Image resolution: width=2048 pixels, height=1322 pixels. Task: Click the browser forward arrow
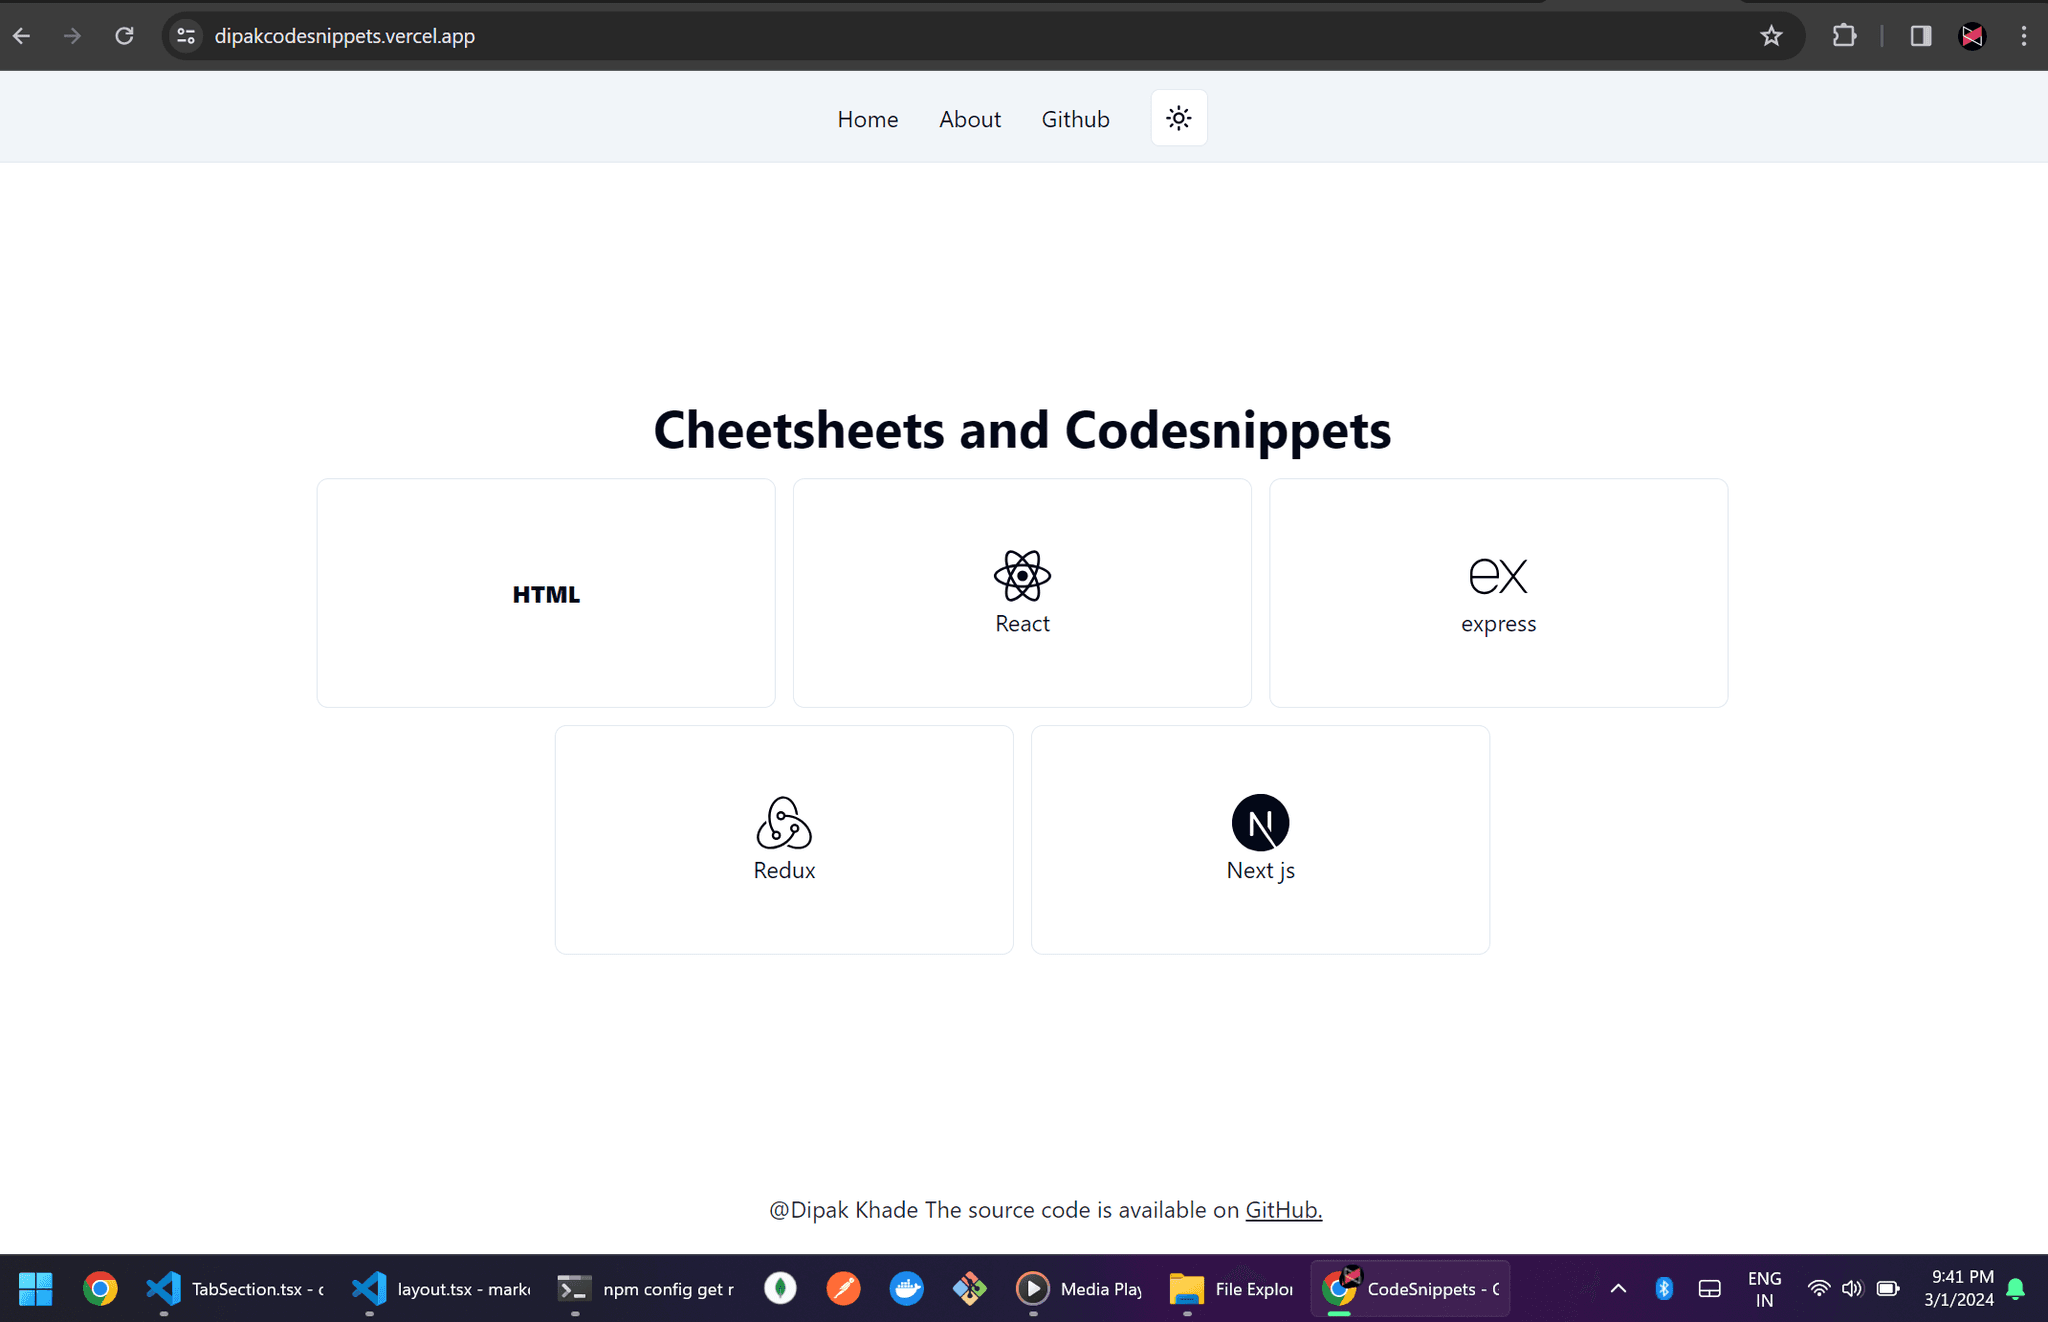pos(72,36)
